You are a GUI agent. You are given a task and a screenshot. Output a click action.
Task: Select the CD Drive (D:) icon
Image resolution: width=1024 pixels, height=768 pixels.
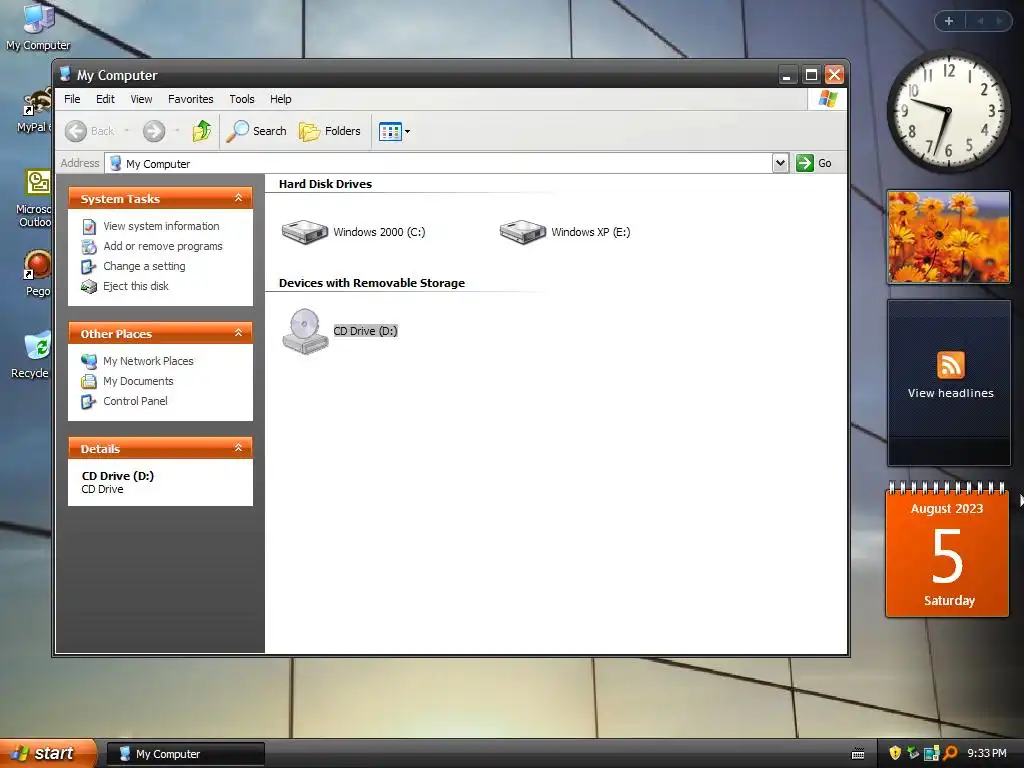tap(305, 331)
